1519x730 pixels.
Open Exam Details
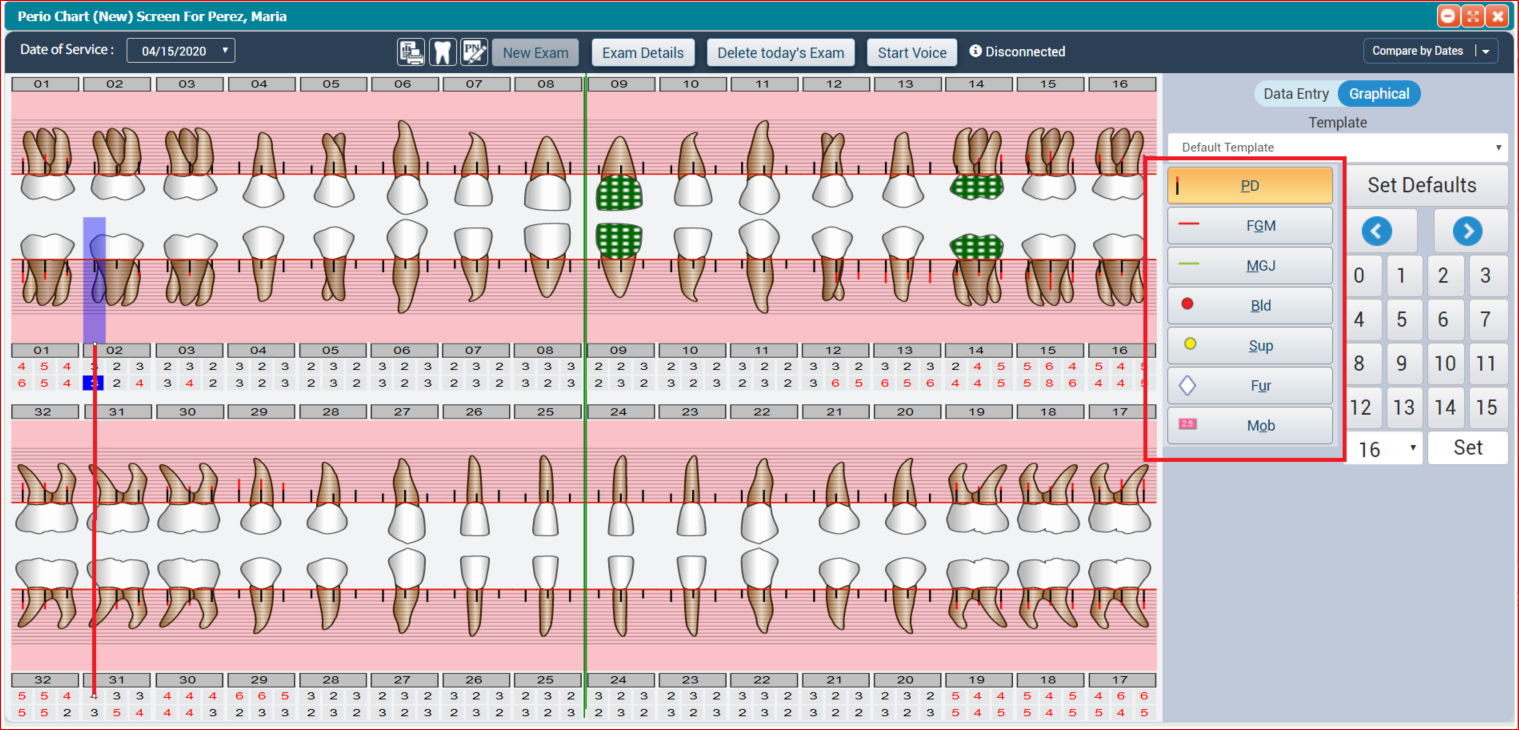pos(643,53)
